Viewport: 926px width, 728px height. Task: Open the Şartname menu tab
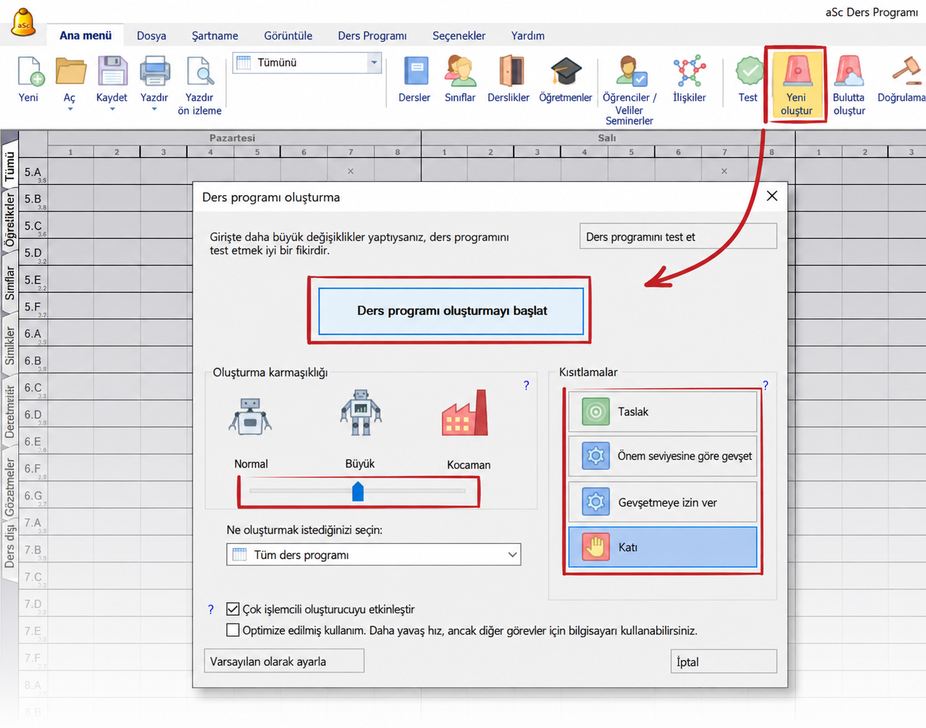215,35
